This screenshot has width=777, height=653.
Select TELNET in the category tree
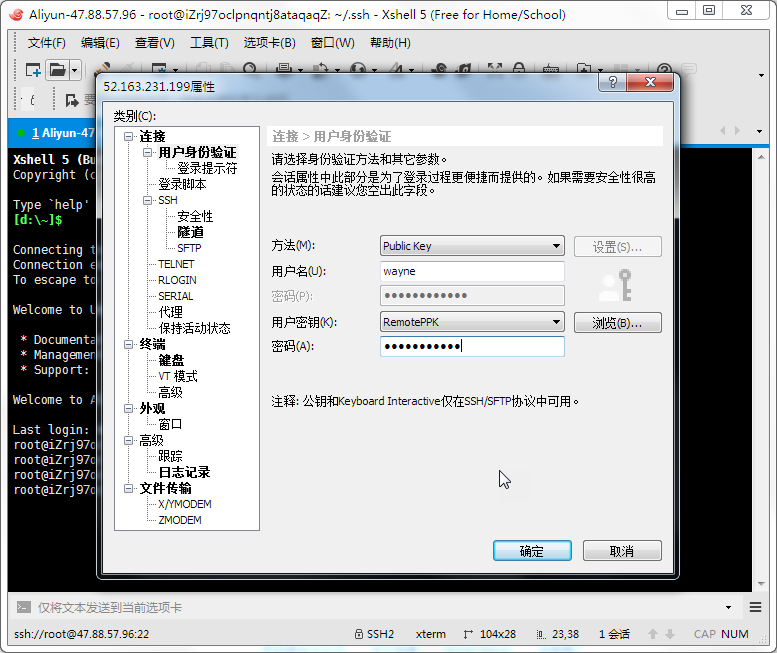[x=176, y=264]
